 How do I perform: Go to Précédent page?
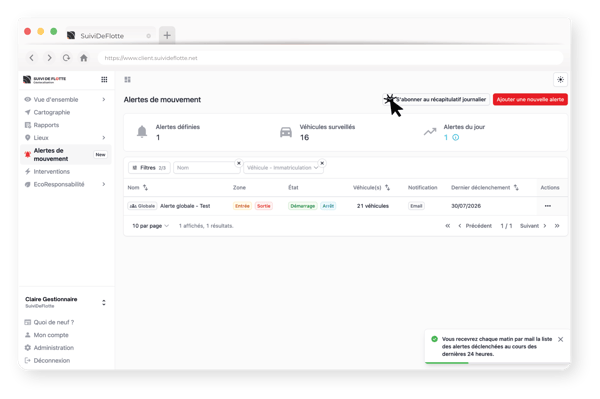tap(475, 226)
